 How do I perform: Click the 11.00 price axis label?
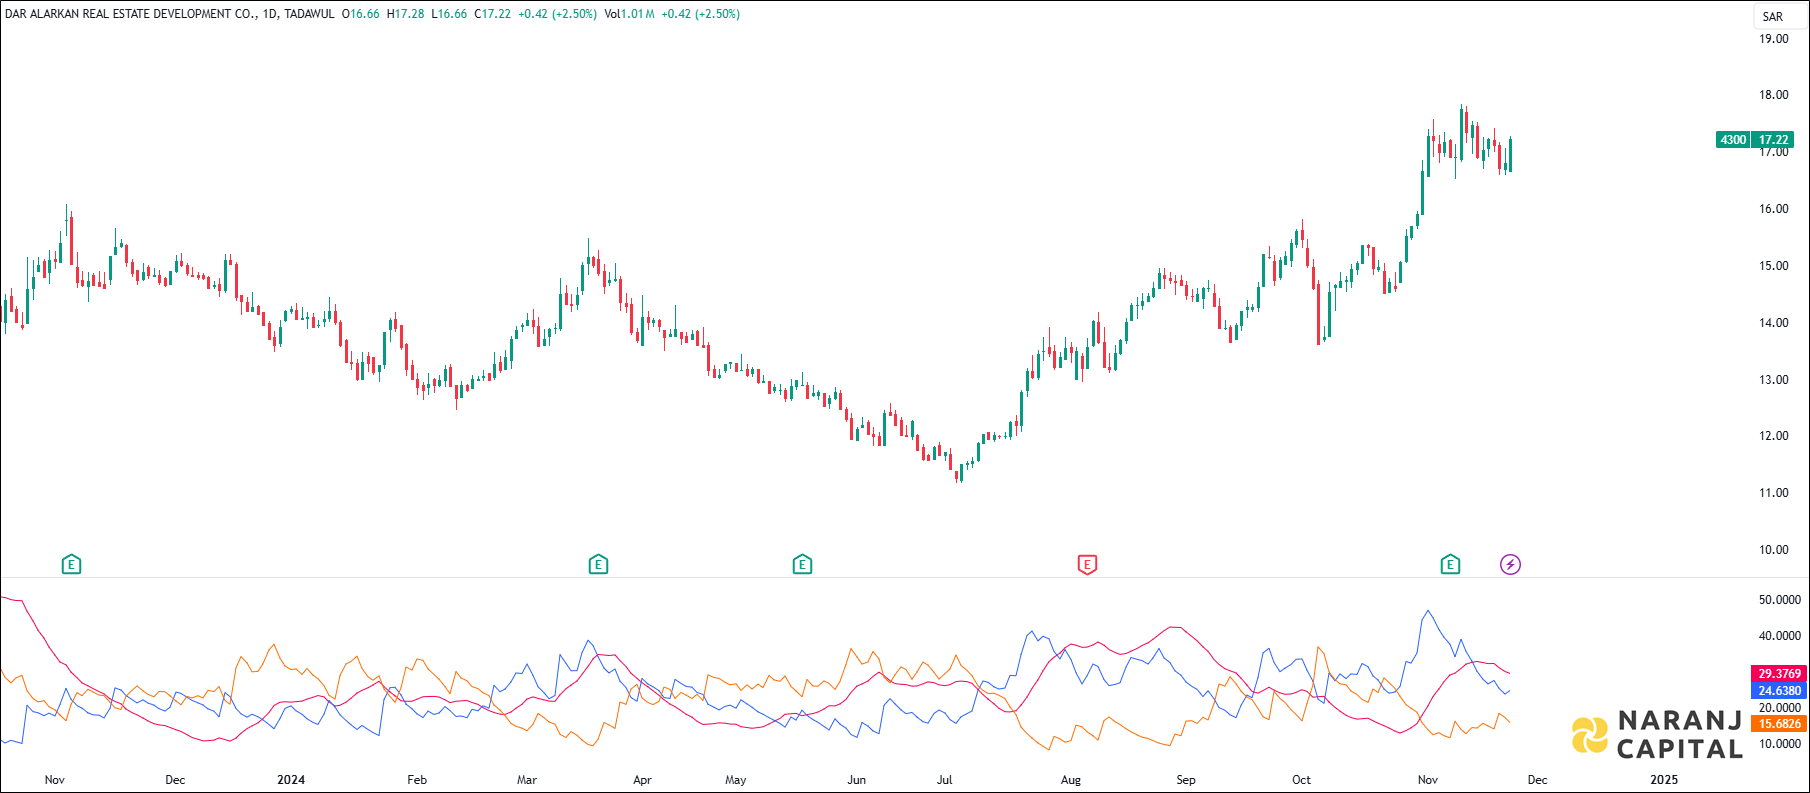tap(1774, 493)
